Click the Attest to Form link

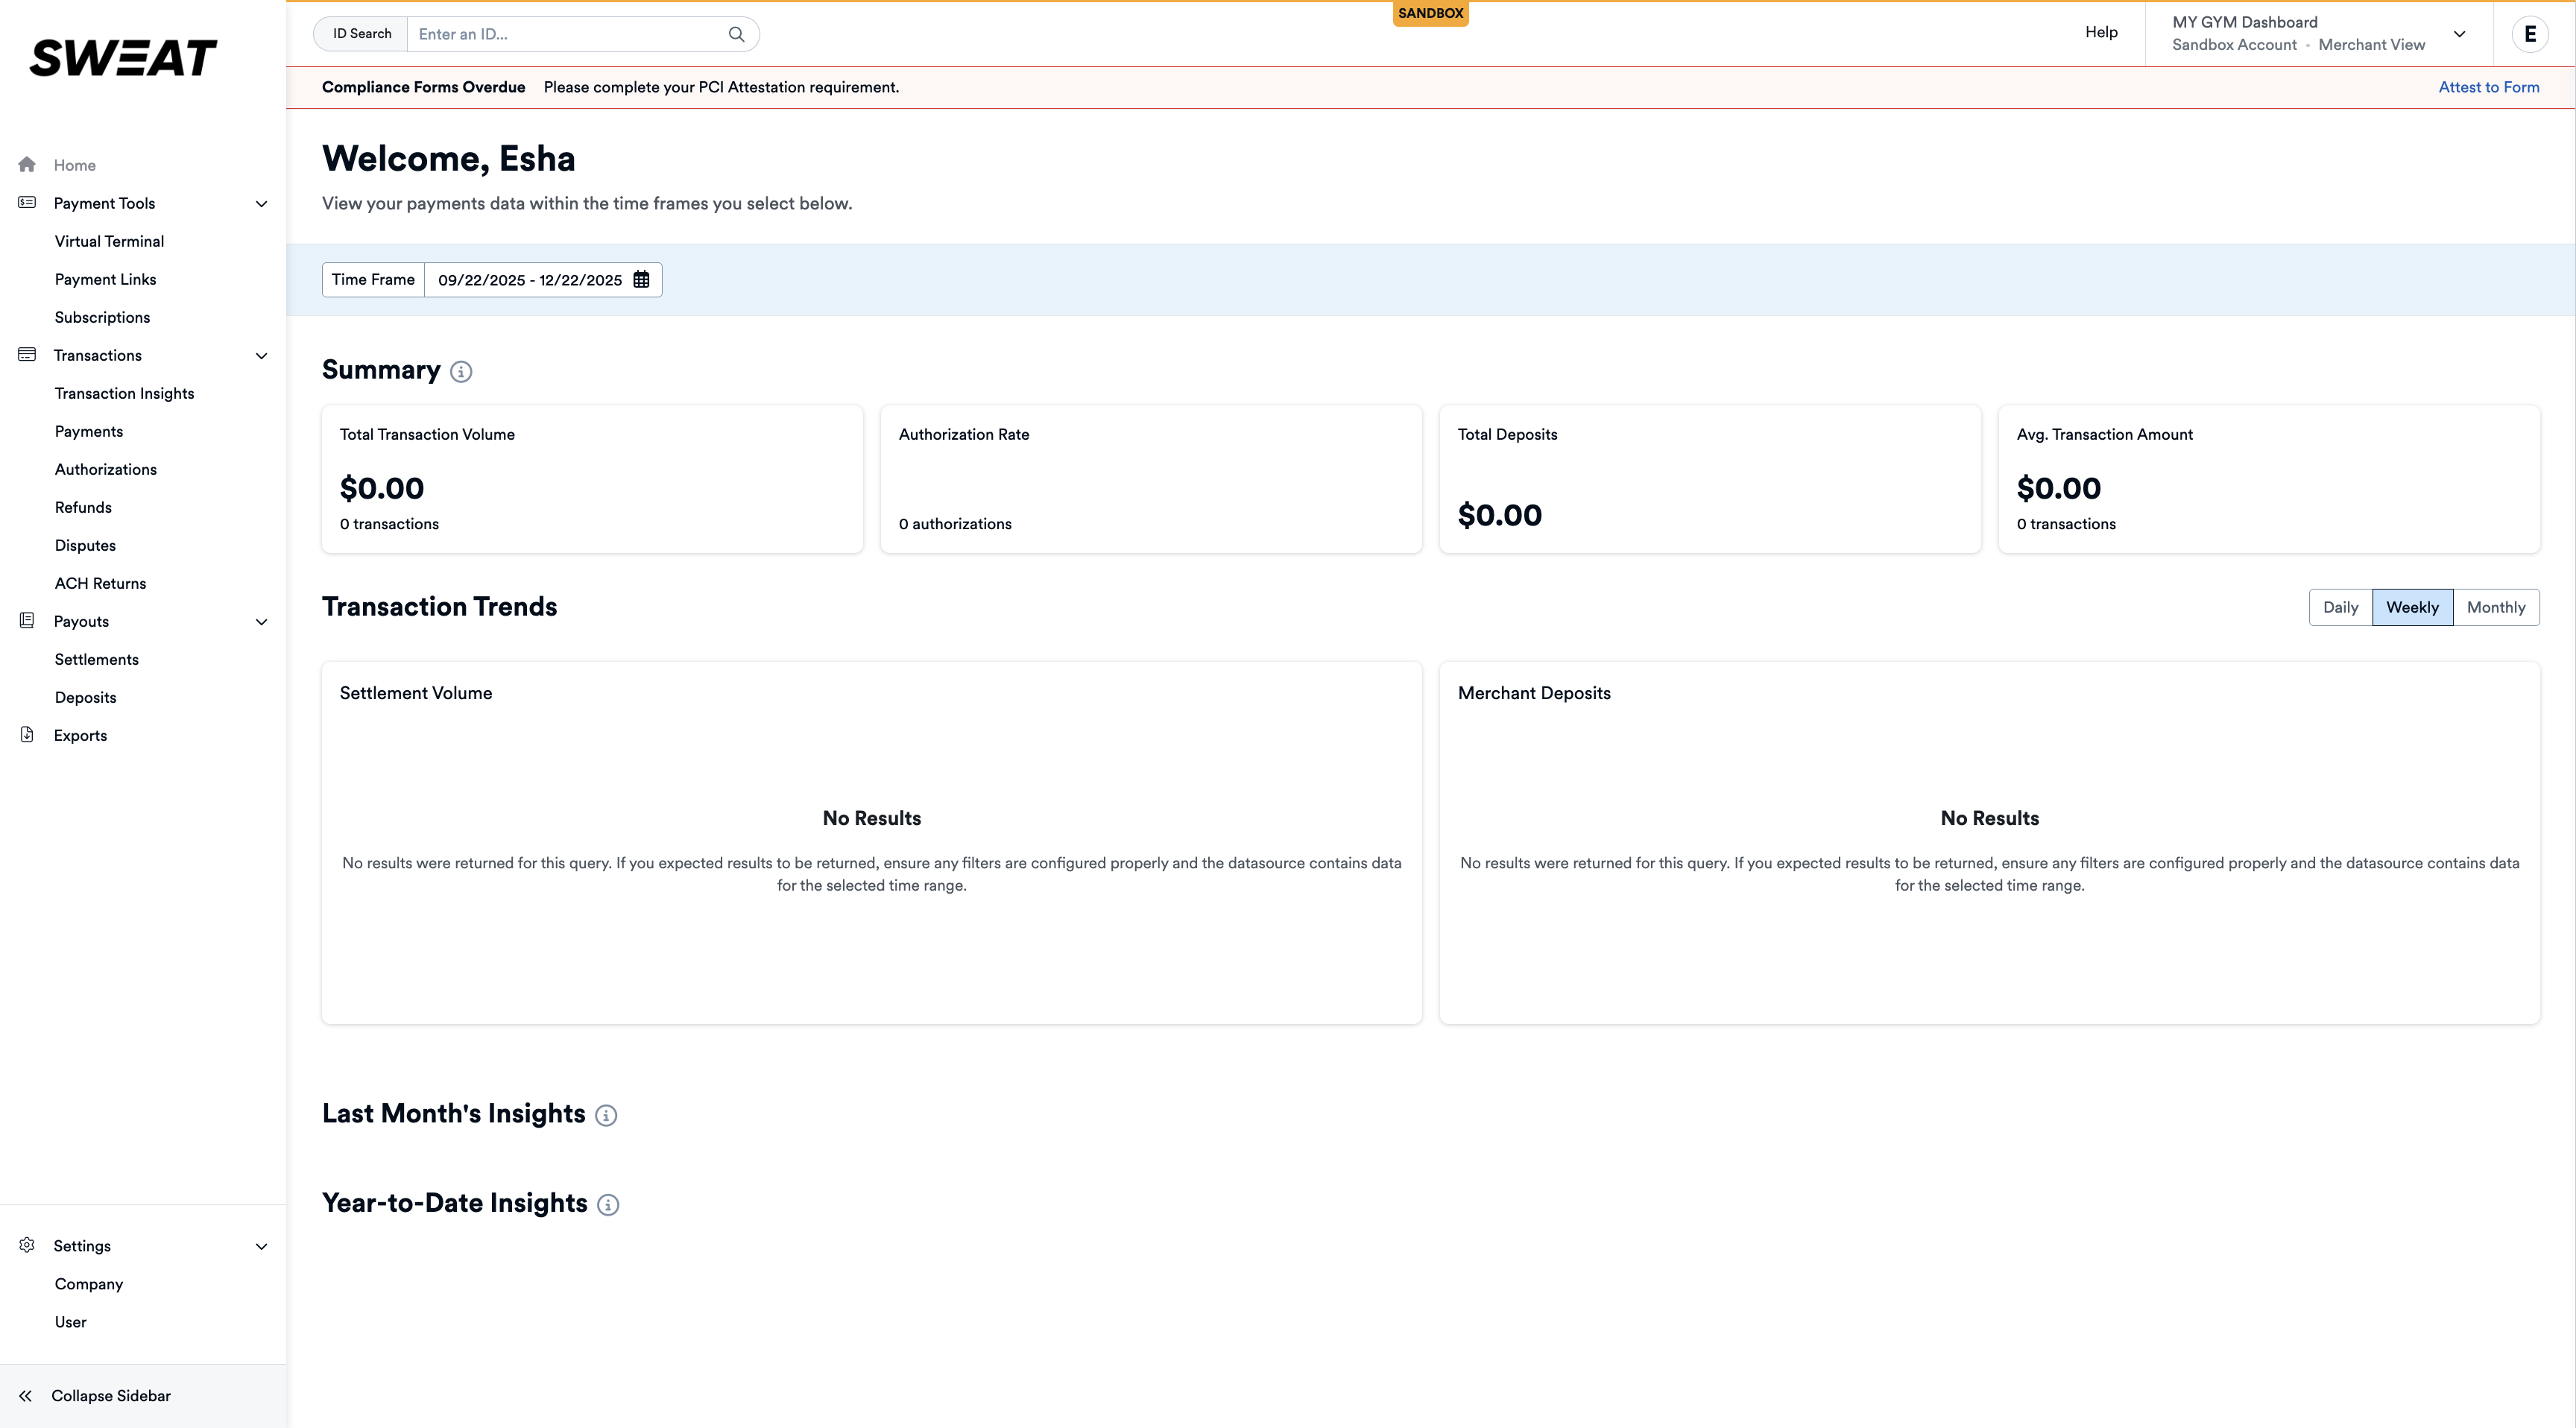point(2488,87)
